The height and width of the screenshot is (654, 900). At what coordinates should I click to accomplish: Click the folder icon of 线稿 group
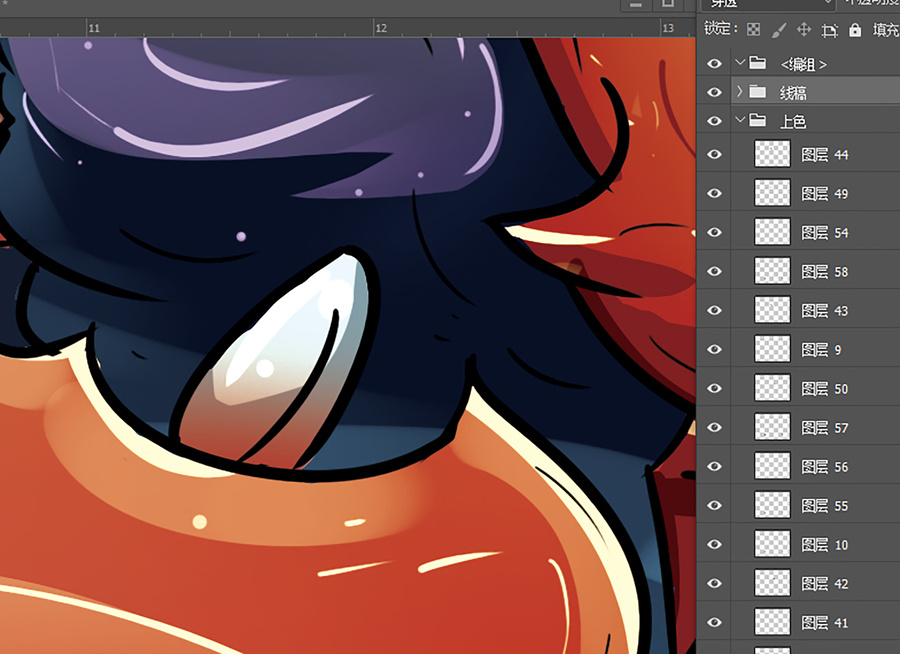pos(758,91)
